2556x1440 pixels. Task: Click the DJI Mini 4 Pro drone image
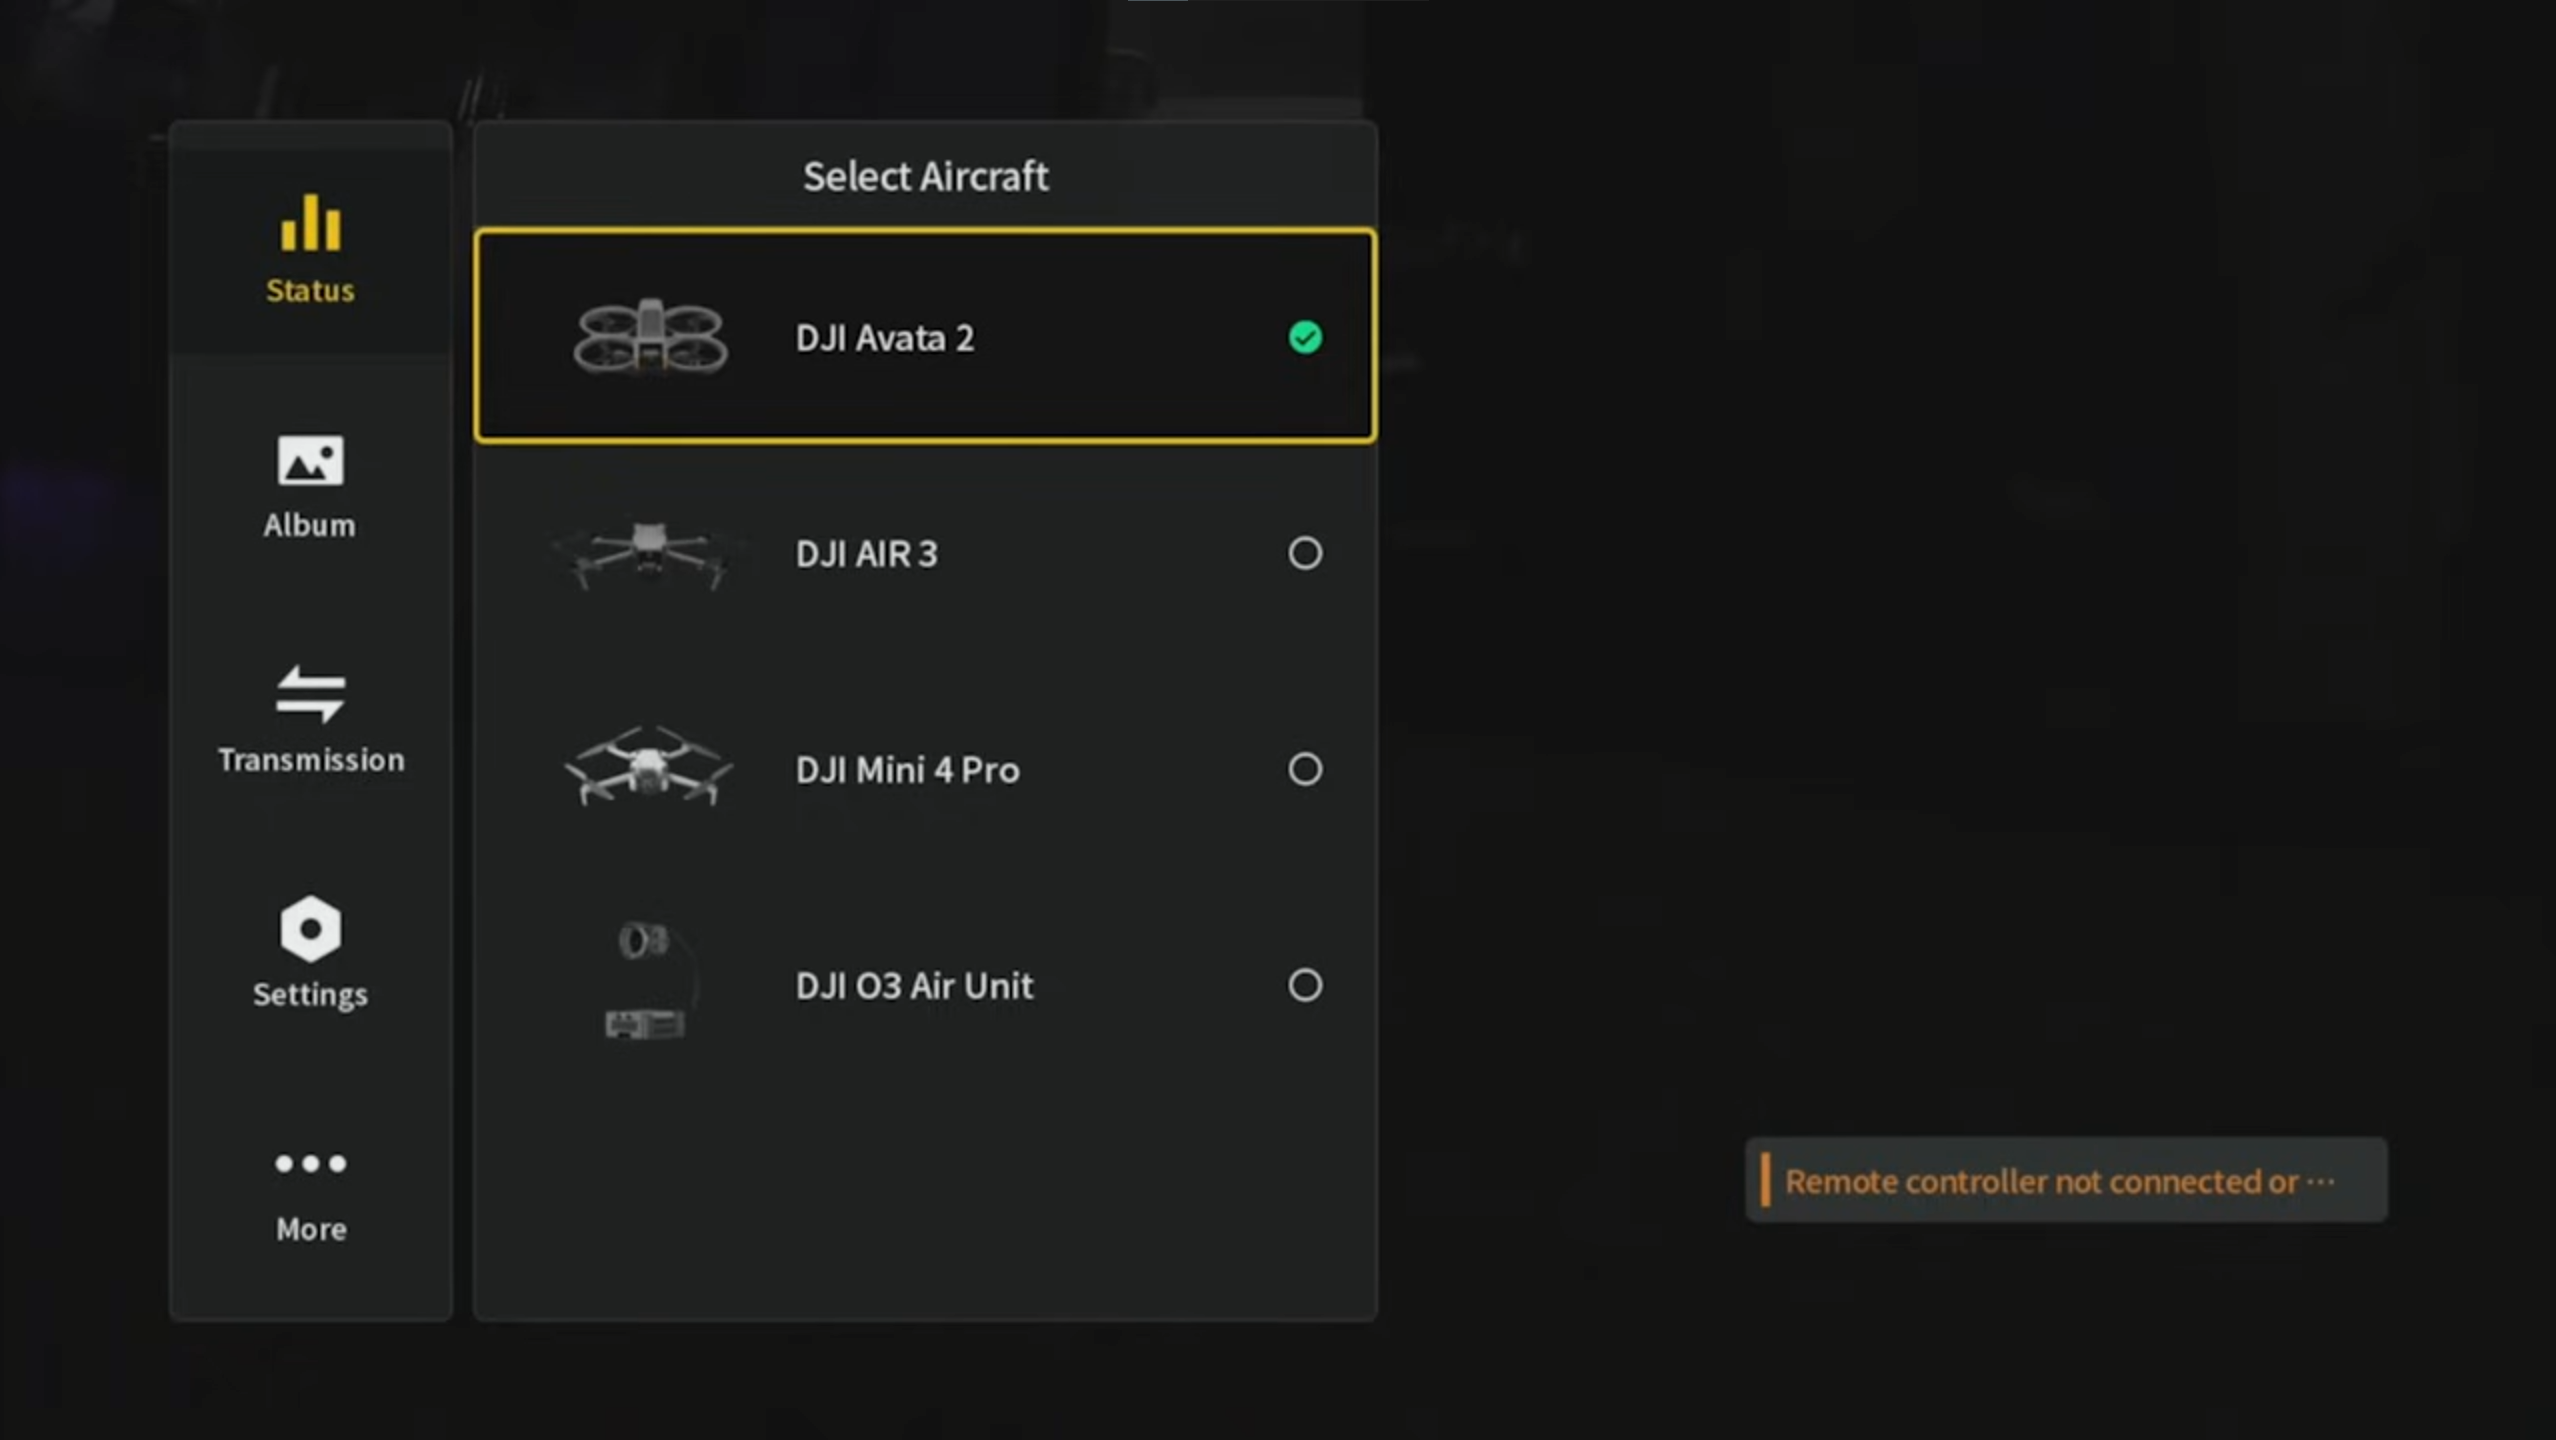tap(648, 767)
